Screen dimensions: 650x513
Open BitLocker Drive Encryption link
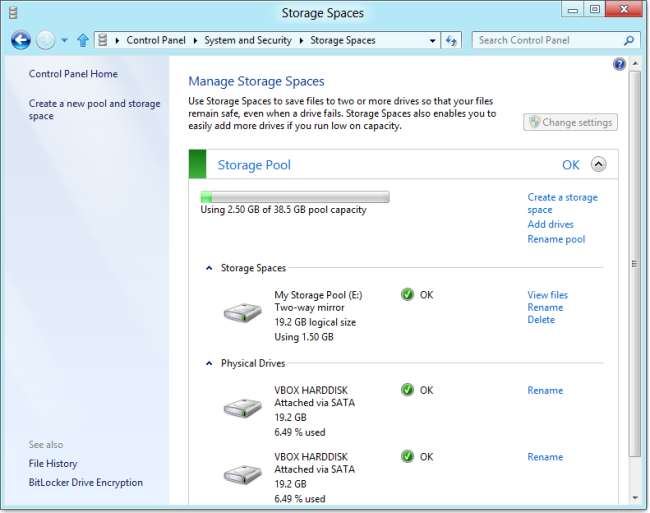[x=86, y=483]
